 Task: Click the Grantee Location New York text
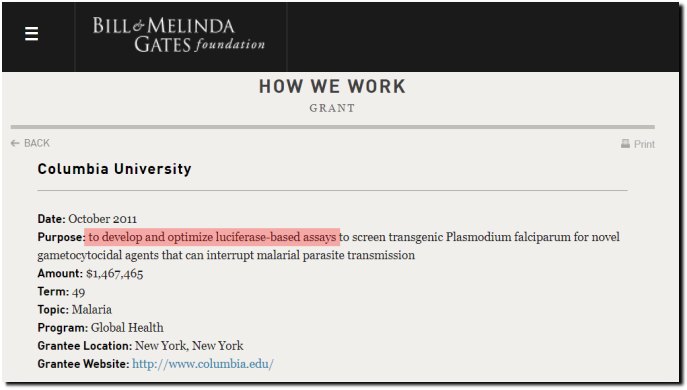click(189, 346)
